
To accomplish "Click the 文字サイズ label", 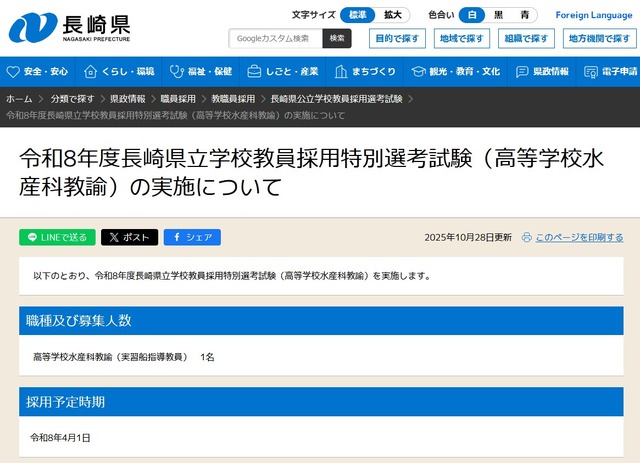I will 313,15.
